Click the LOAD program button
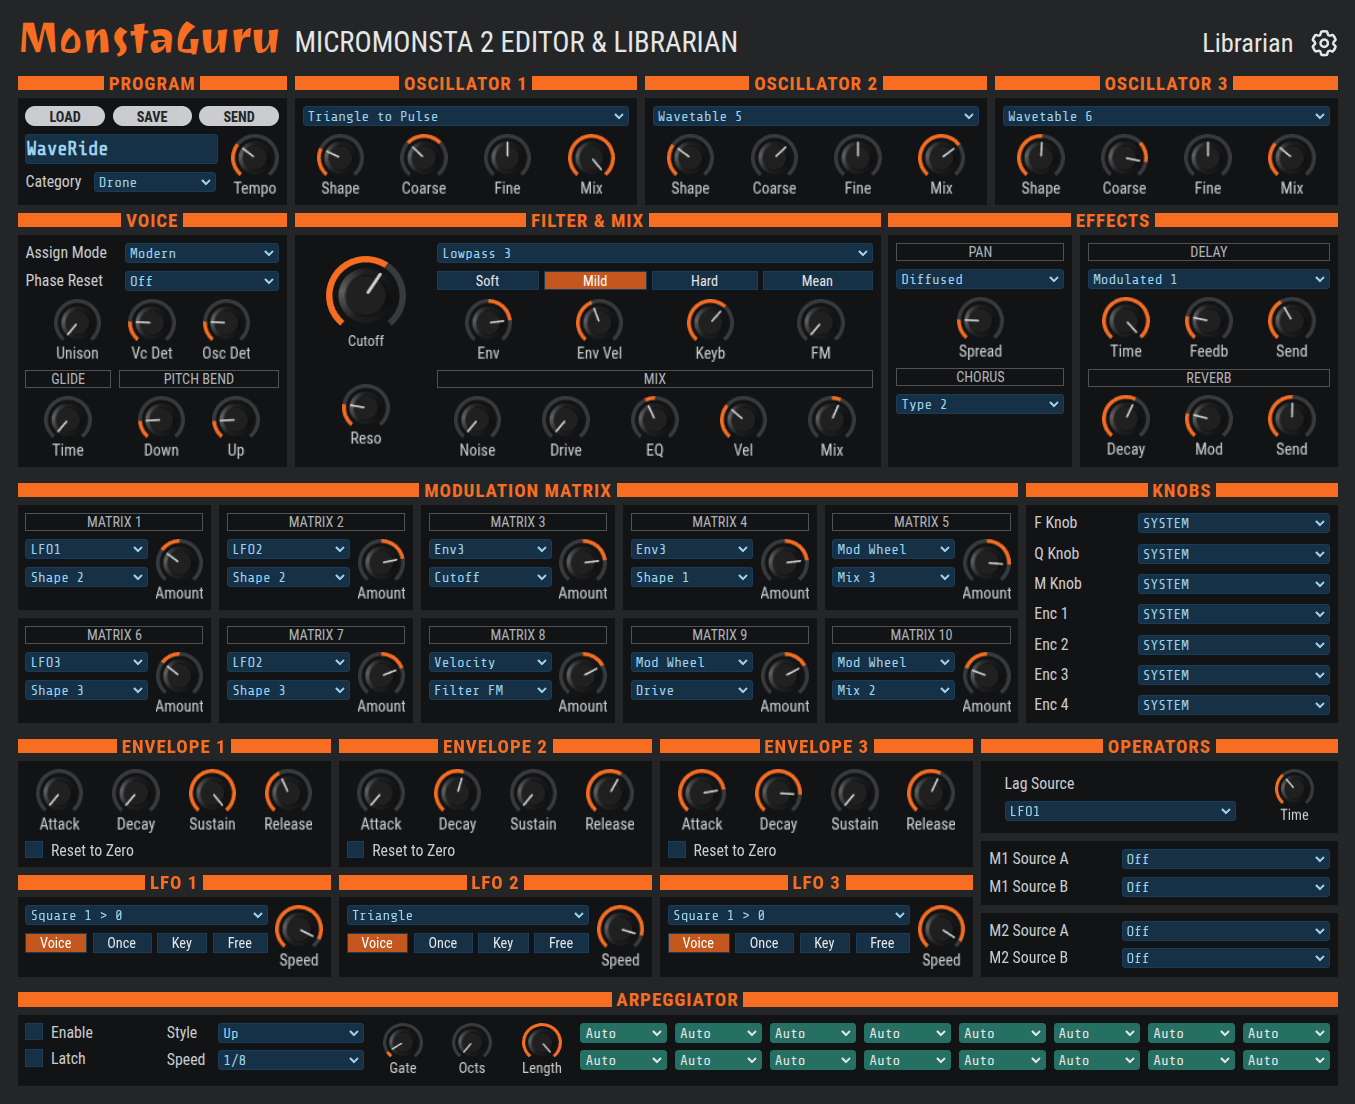This screenshot has width=1355, height=1104. click(65, 116)
